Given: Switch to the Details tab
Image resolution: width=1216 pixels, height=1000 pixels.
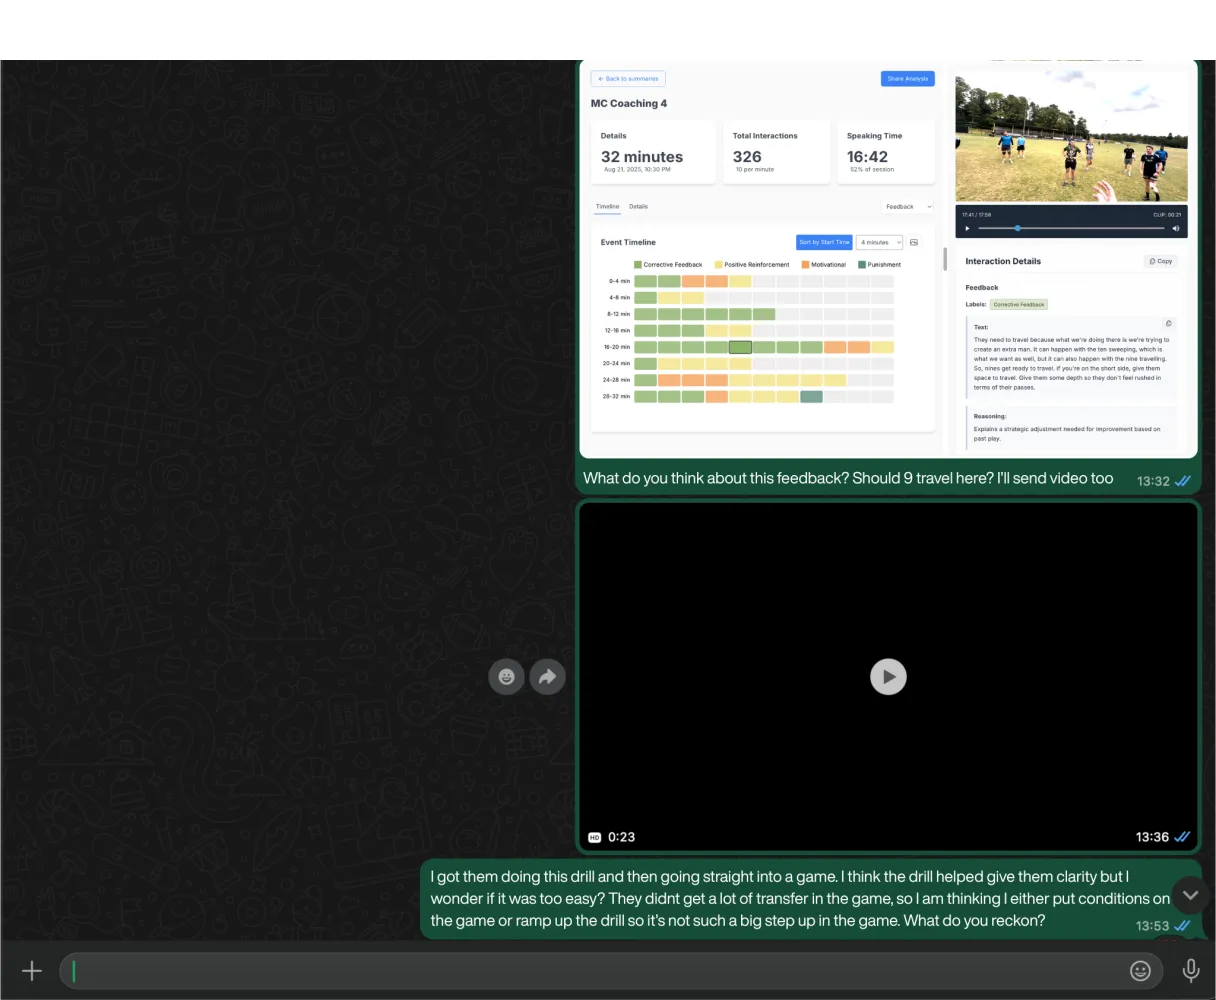Looking at the screenshot, I should click(x=639, y=207).
